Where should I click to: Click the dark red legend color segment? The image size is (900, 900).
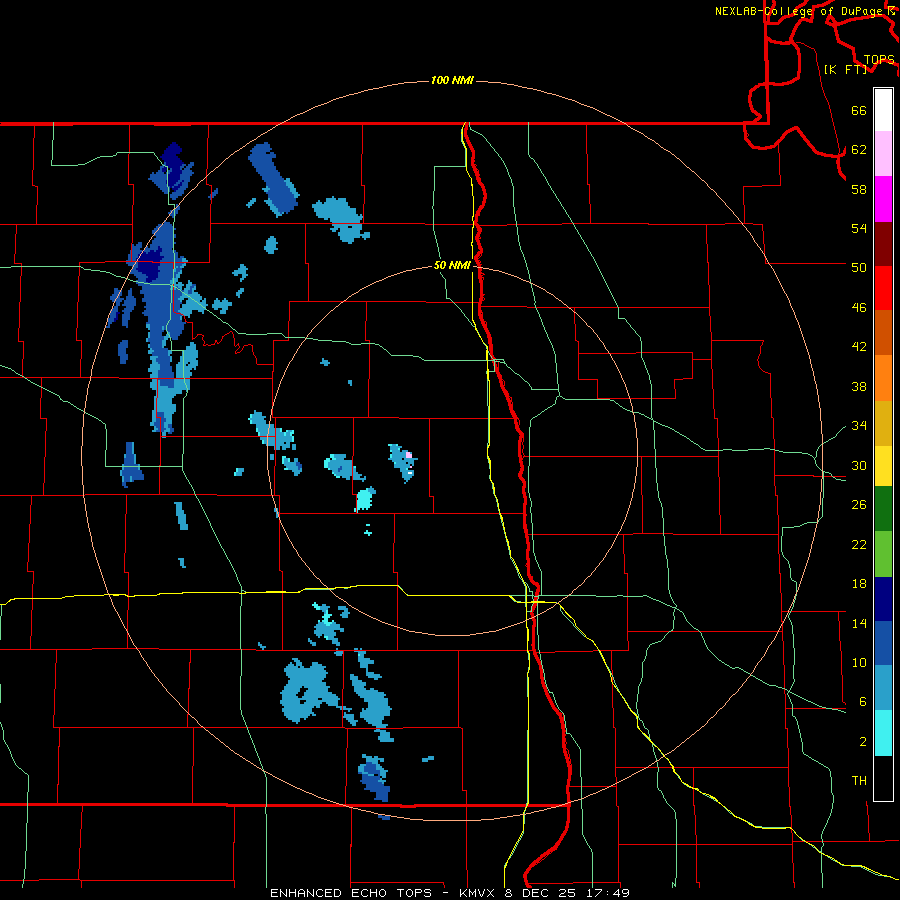(x=883, y=245)
